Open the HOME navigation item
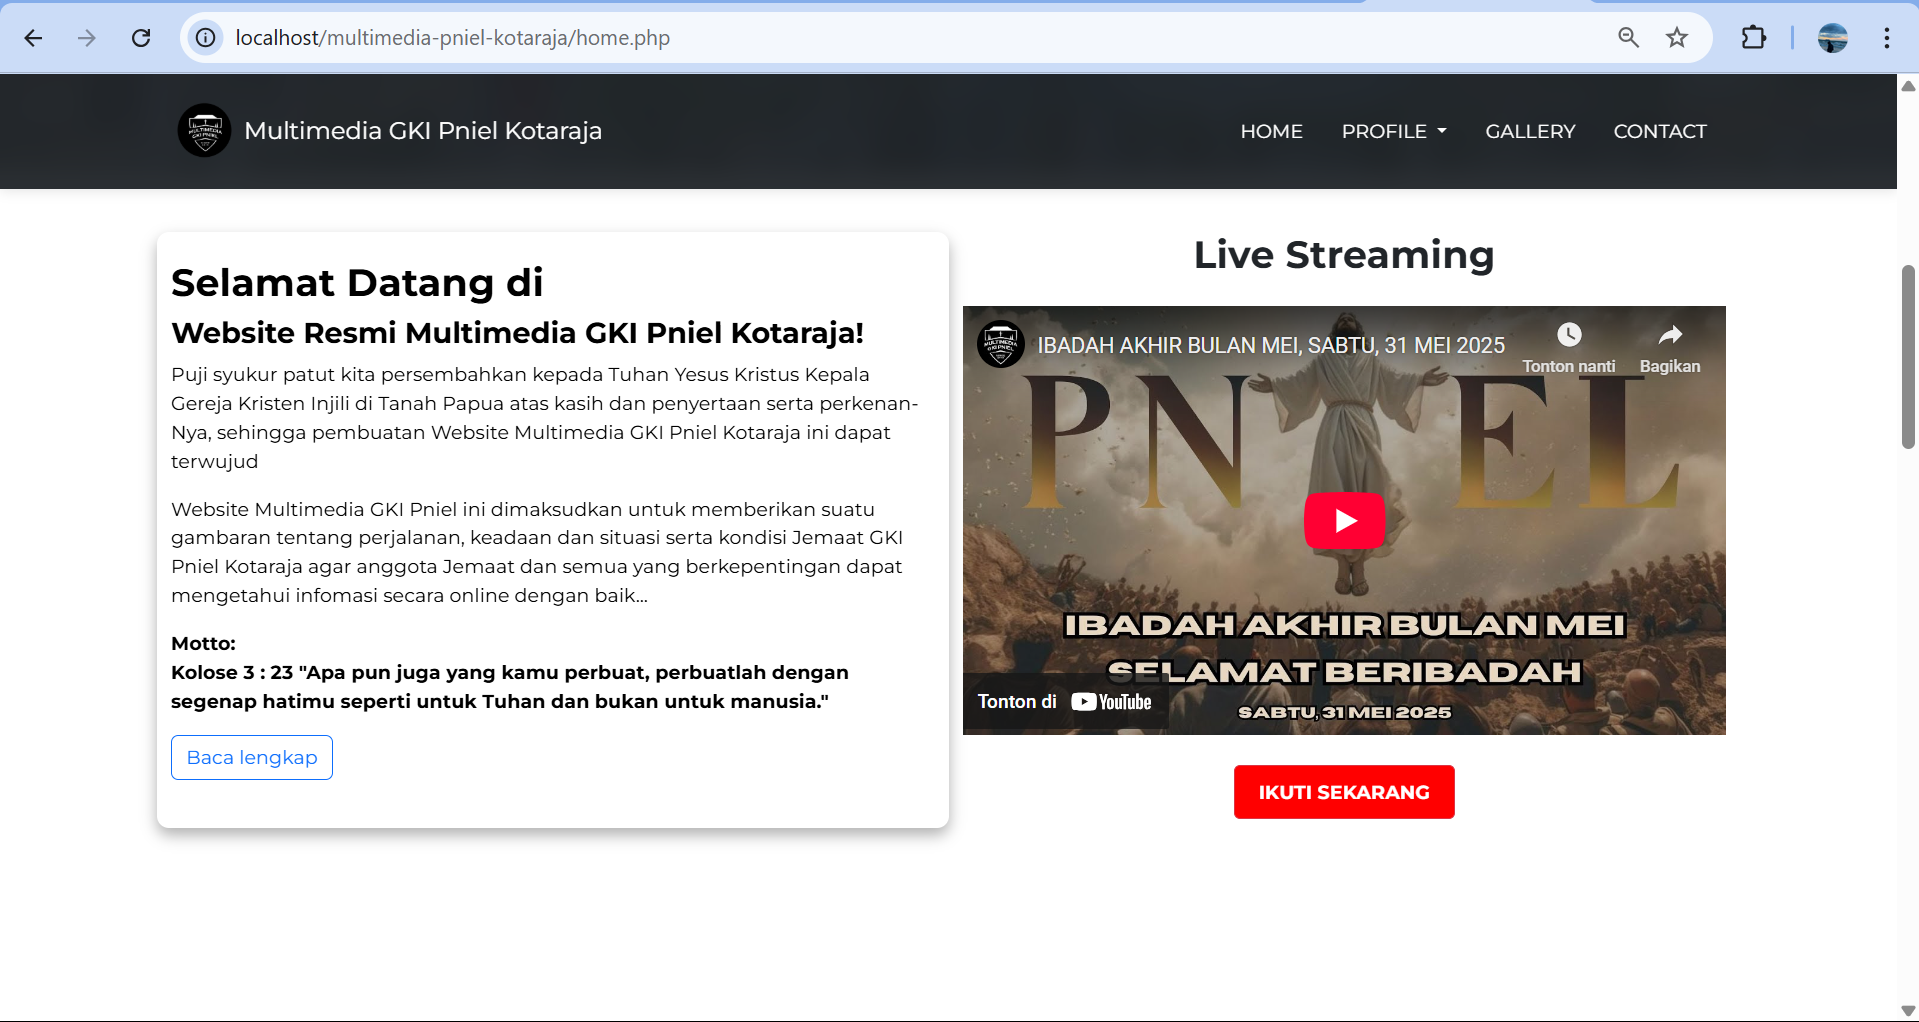Viewport: 1919px width, 1022px height. [1271, 131]
